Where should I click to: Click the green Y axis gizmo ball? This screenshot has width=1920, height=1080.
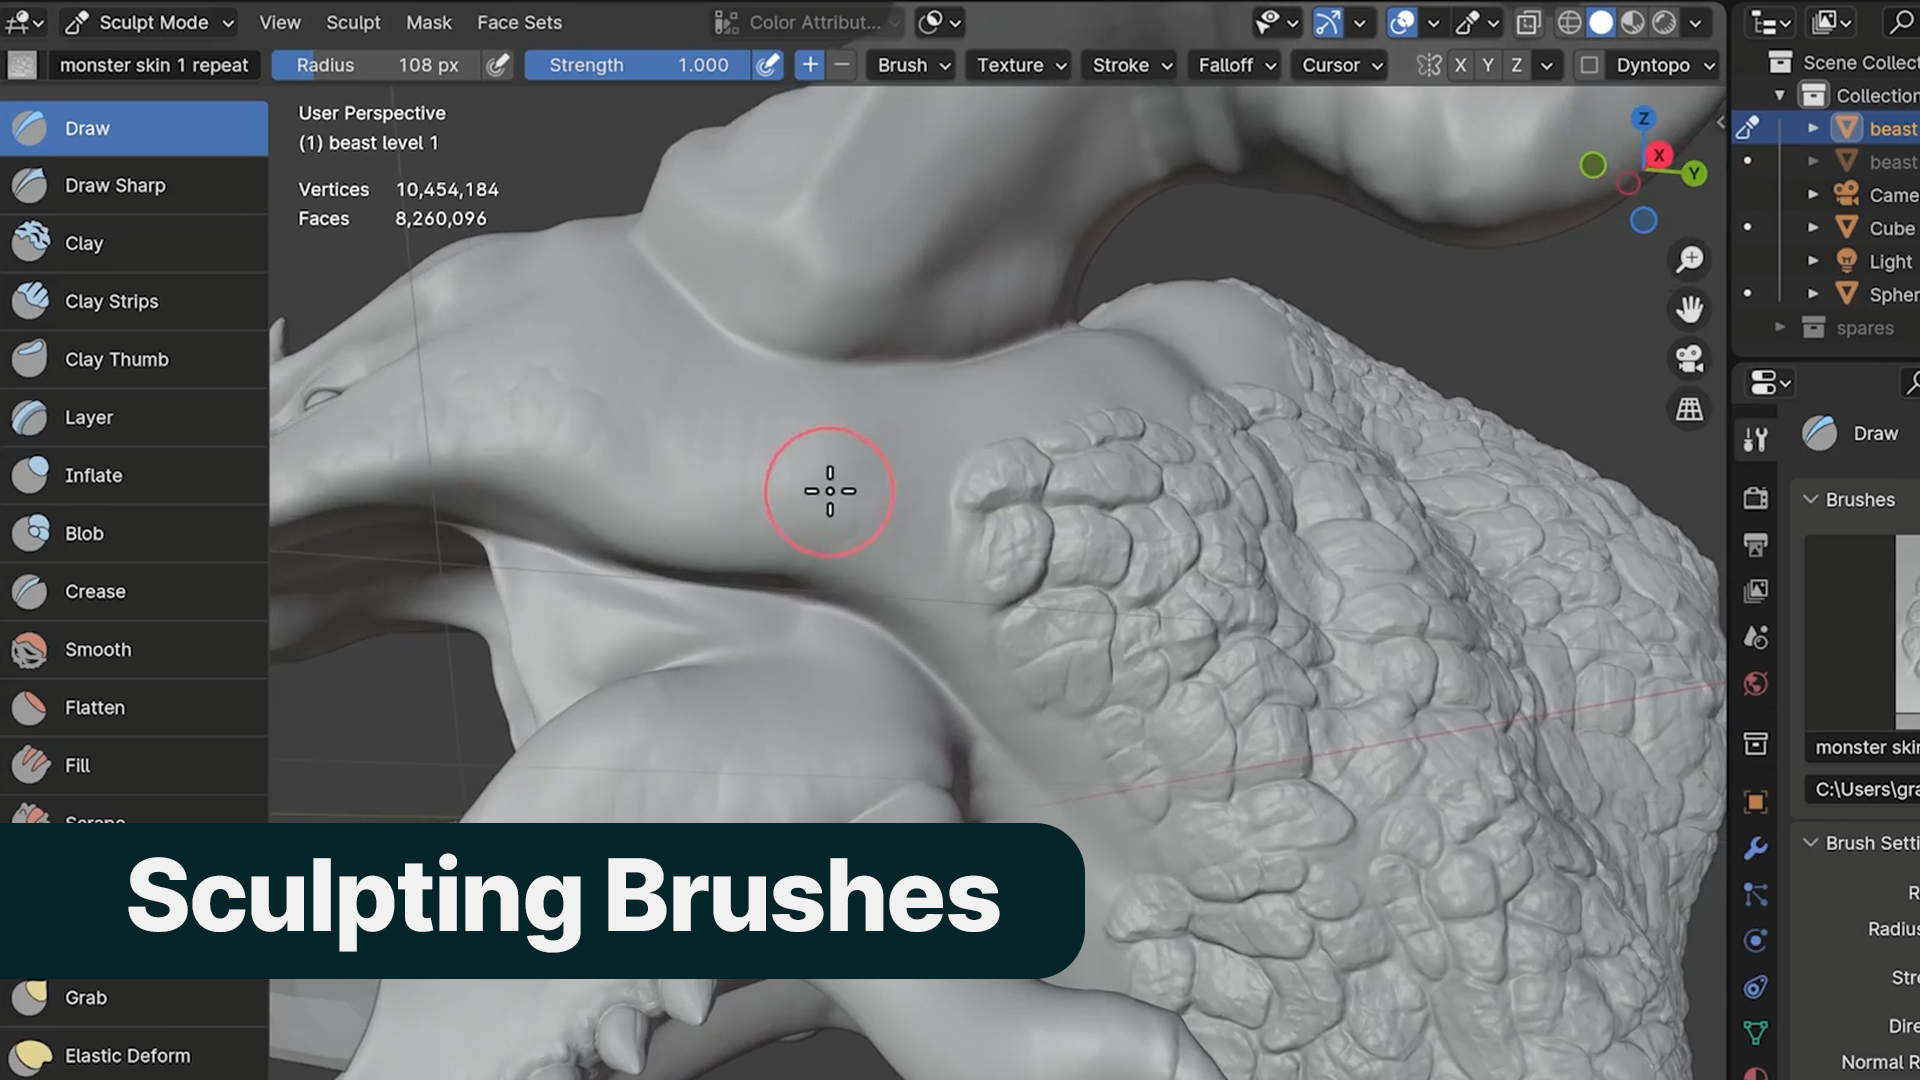[x=1694, y=173]
